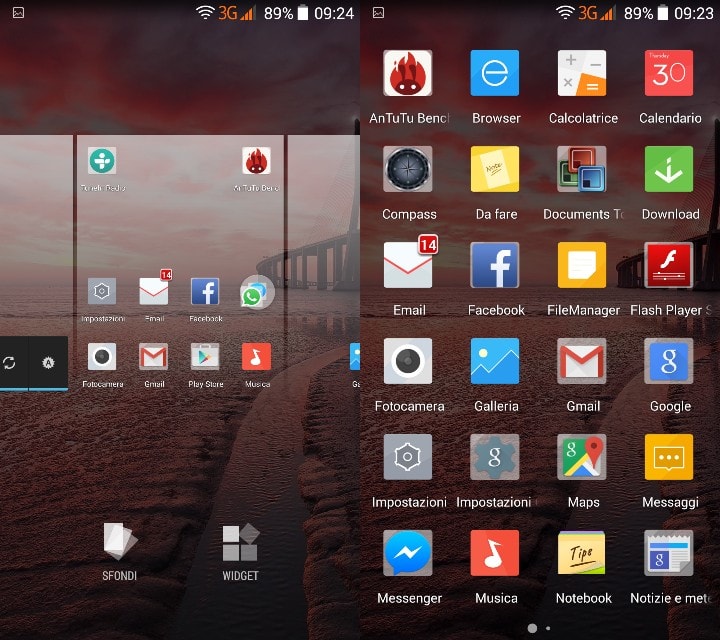Go to the second app drawer page dot
The image size is (720, 640).
[548, 628]
